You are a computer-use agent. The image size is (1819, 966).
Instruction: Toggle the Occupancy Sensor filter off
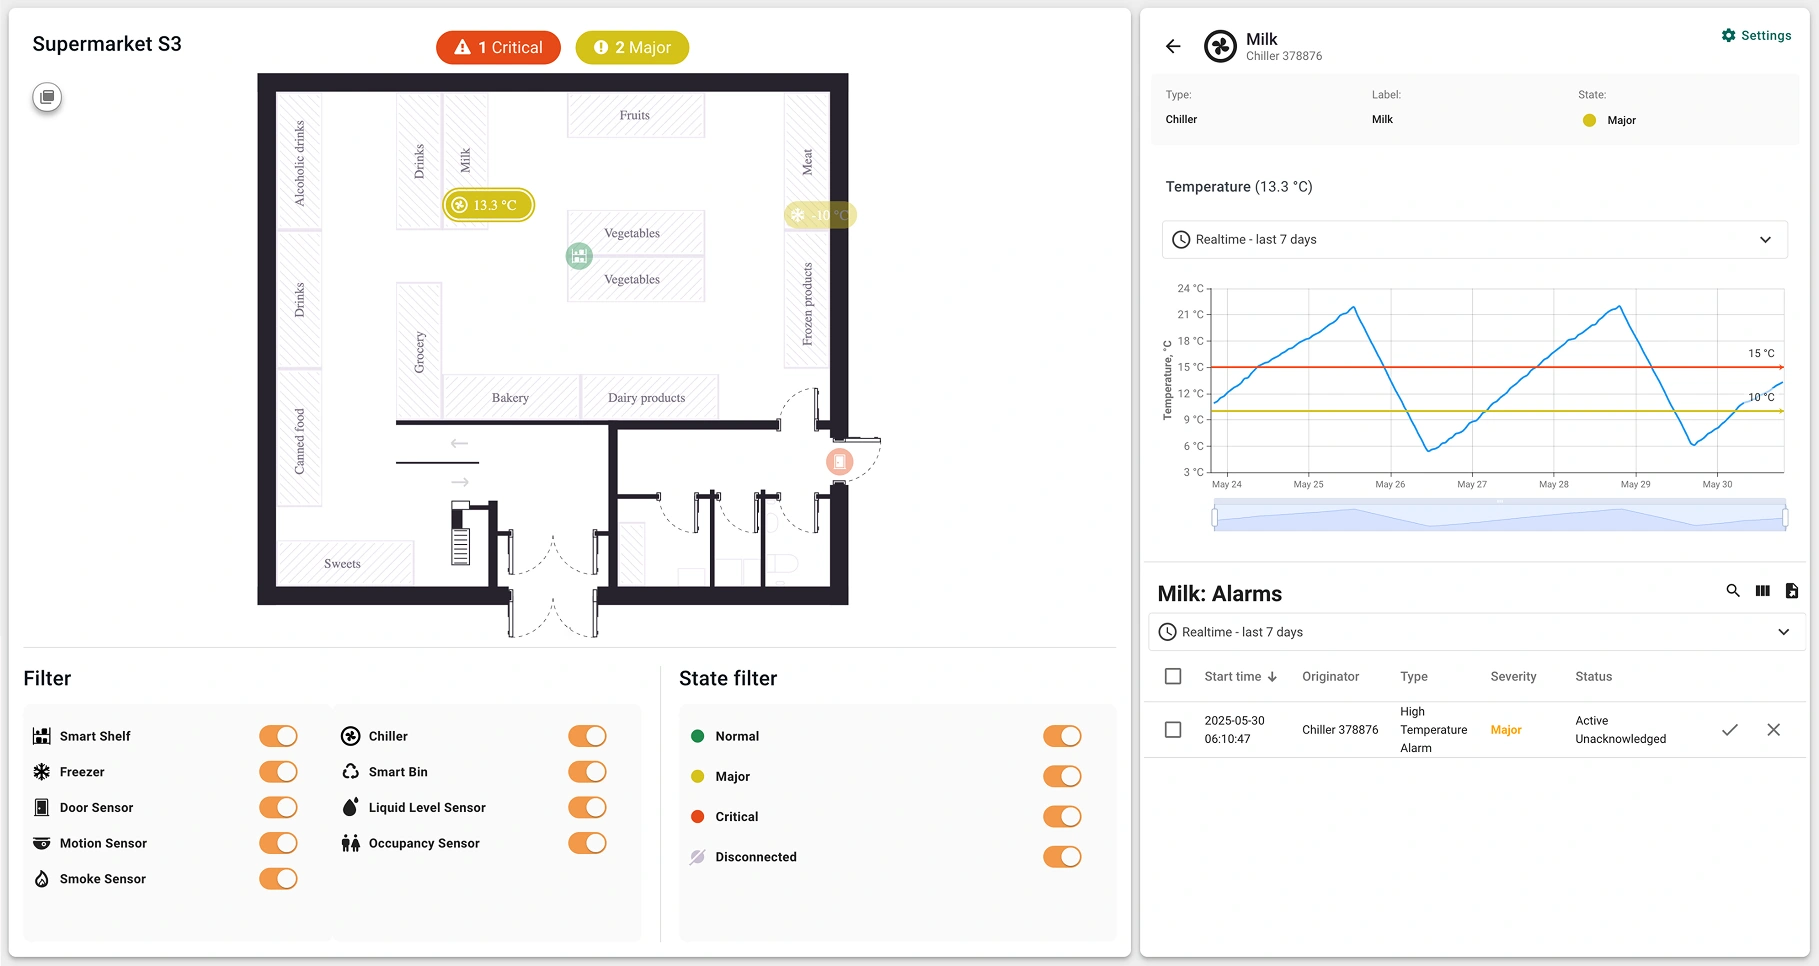[x=587, y=843]
